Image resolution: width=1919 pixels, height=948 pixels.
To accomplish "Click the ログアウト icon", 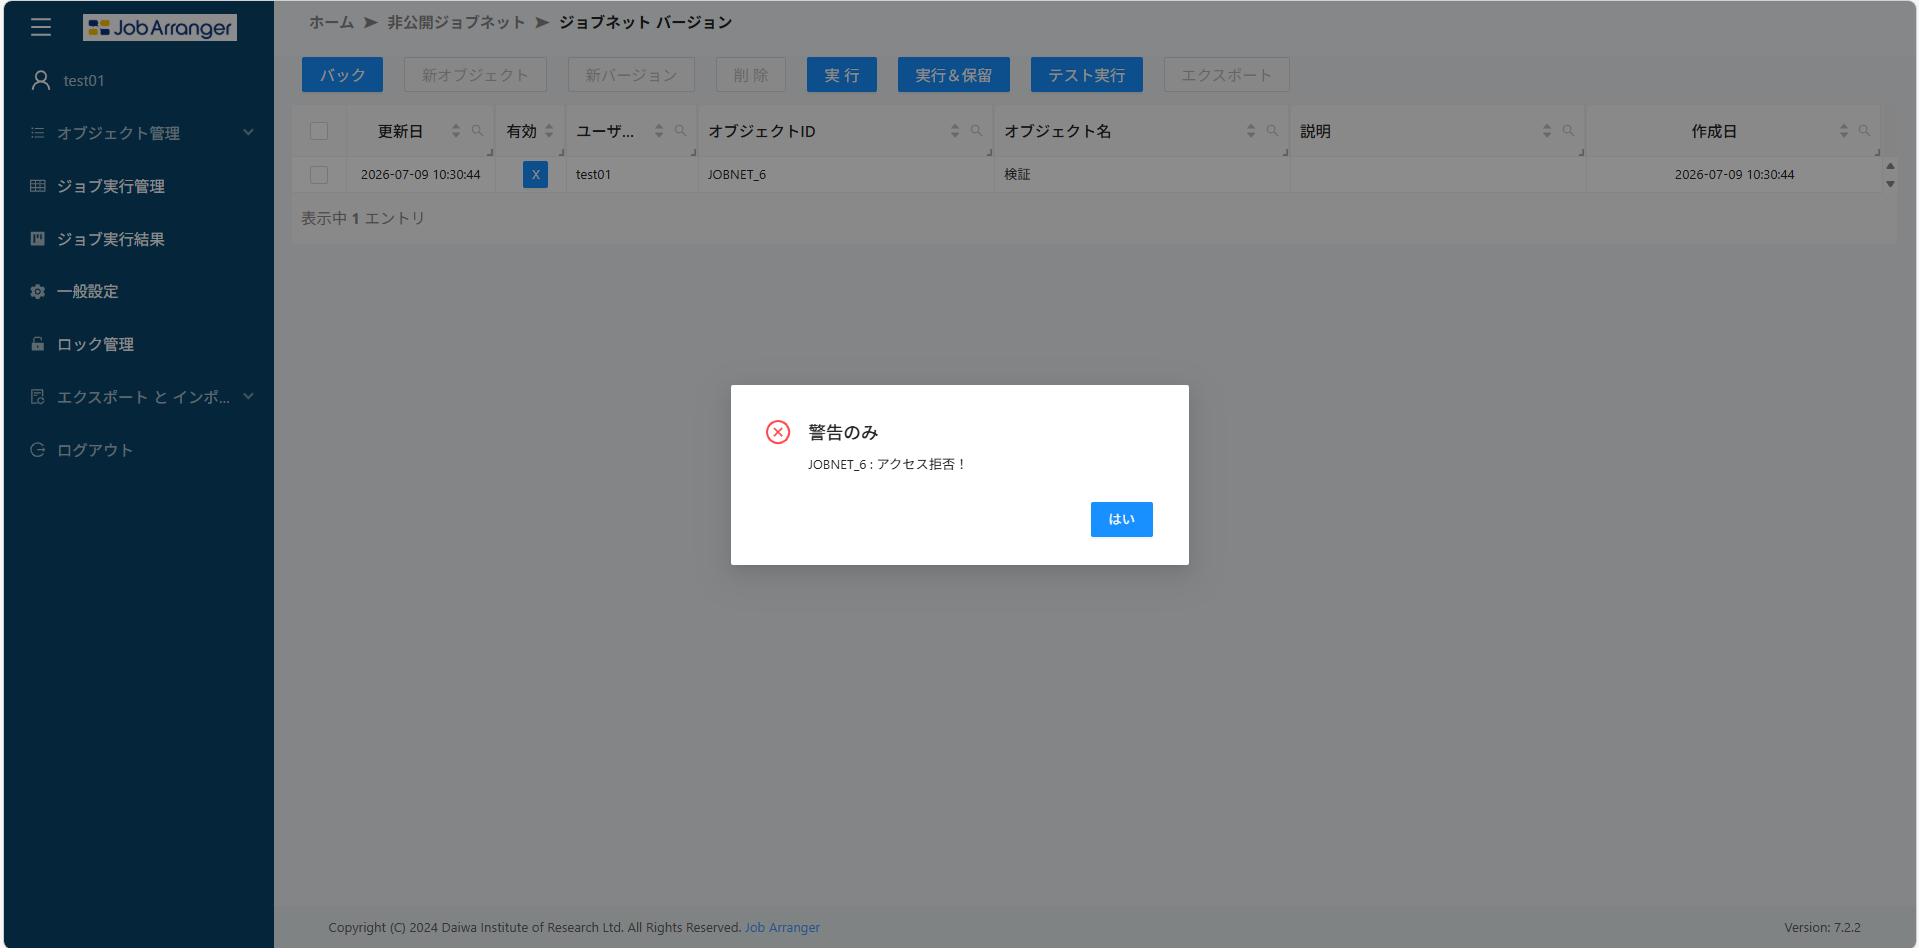I will coord(38,450).
